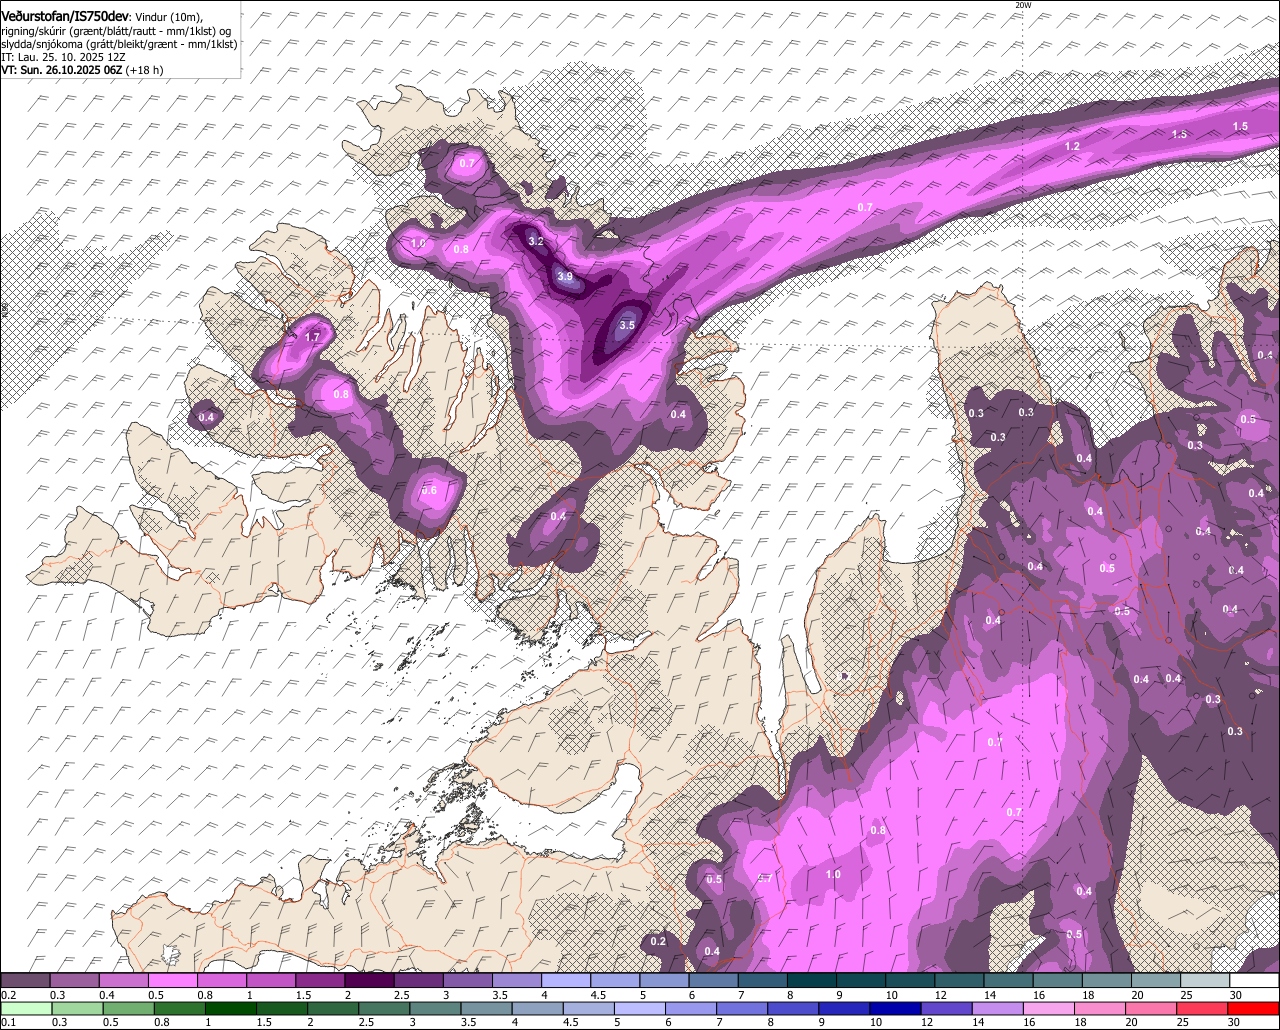Viewport: 1280px width, 1030px height.
Task: Click the 4.5 label in upper legend row
Action: 598,995
